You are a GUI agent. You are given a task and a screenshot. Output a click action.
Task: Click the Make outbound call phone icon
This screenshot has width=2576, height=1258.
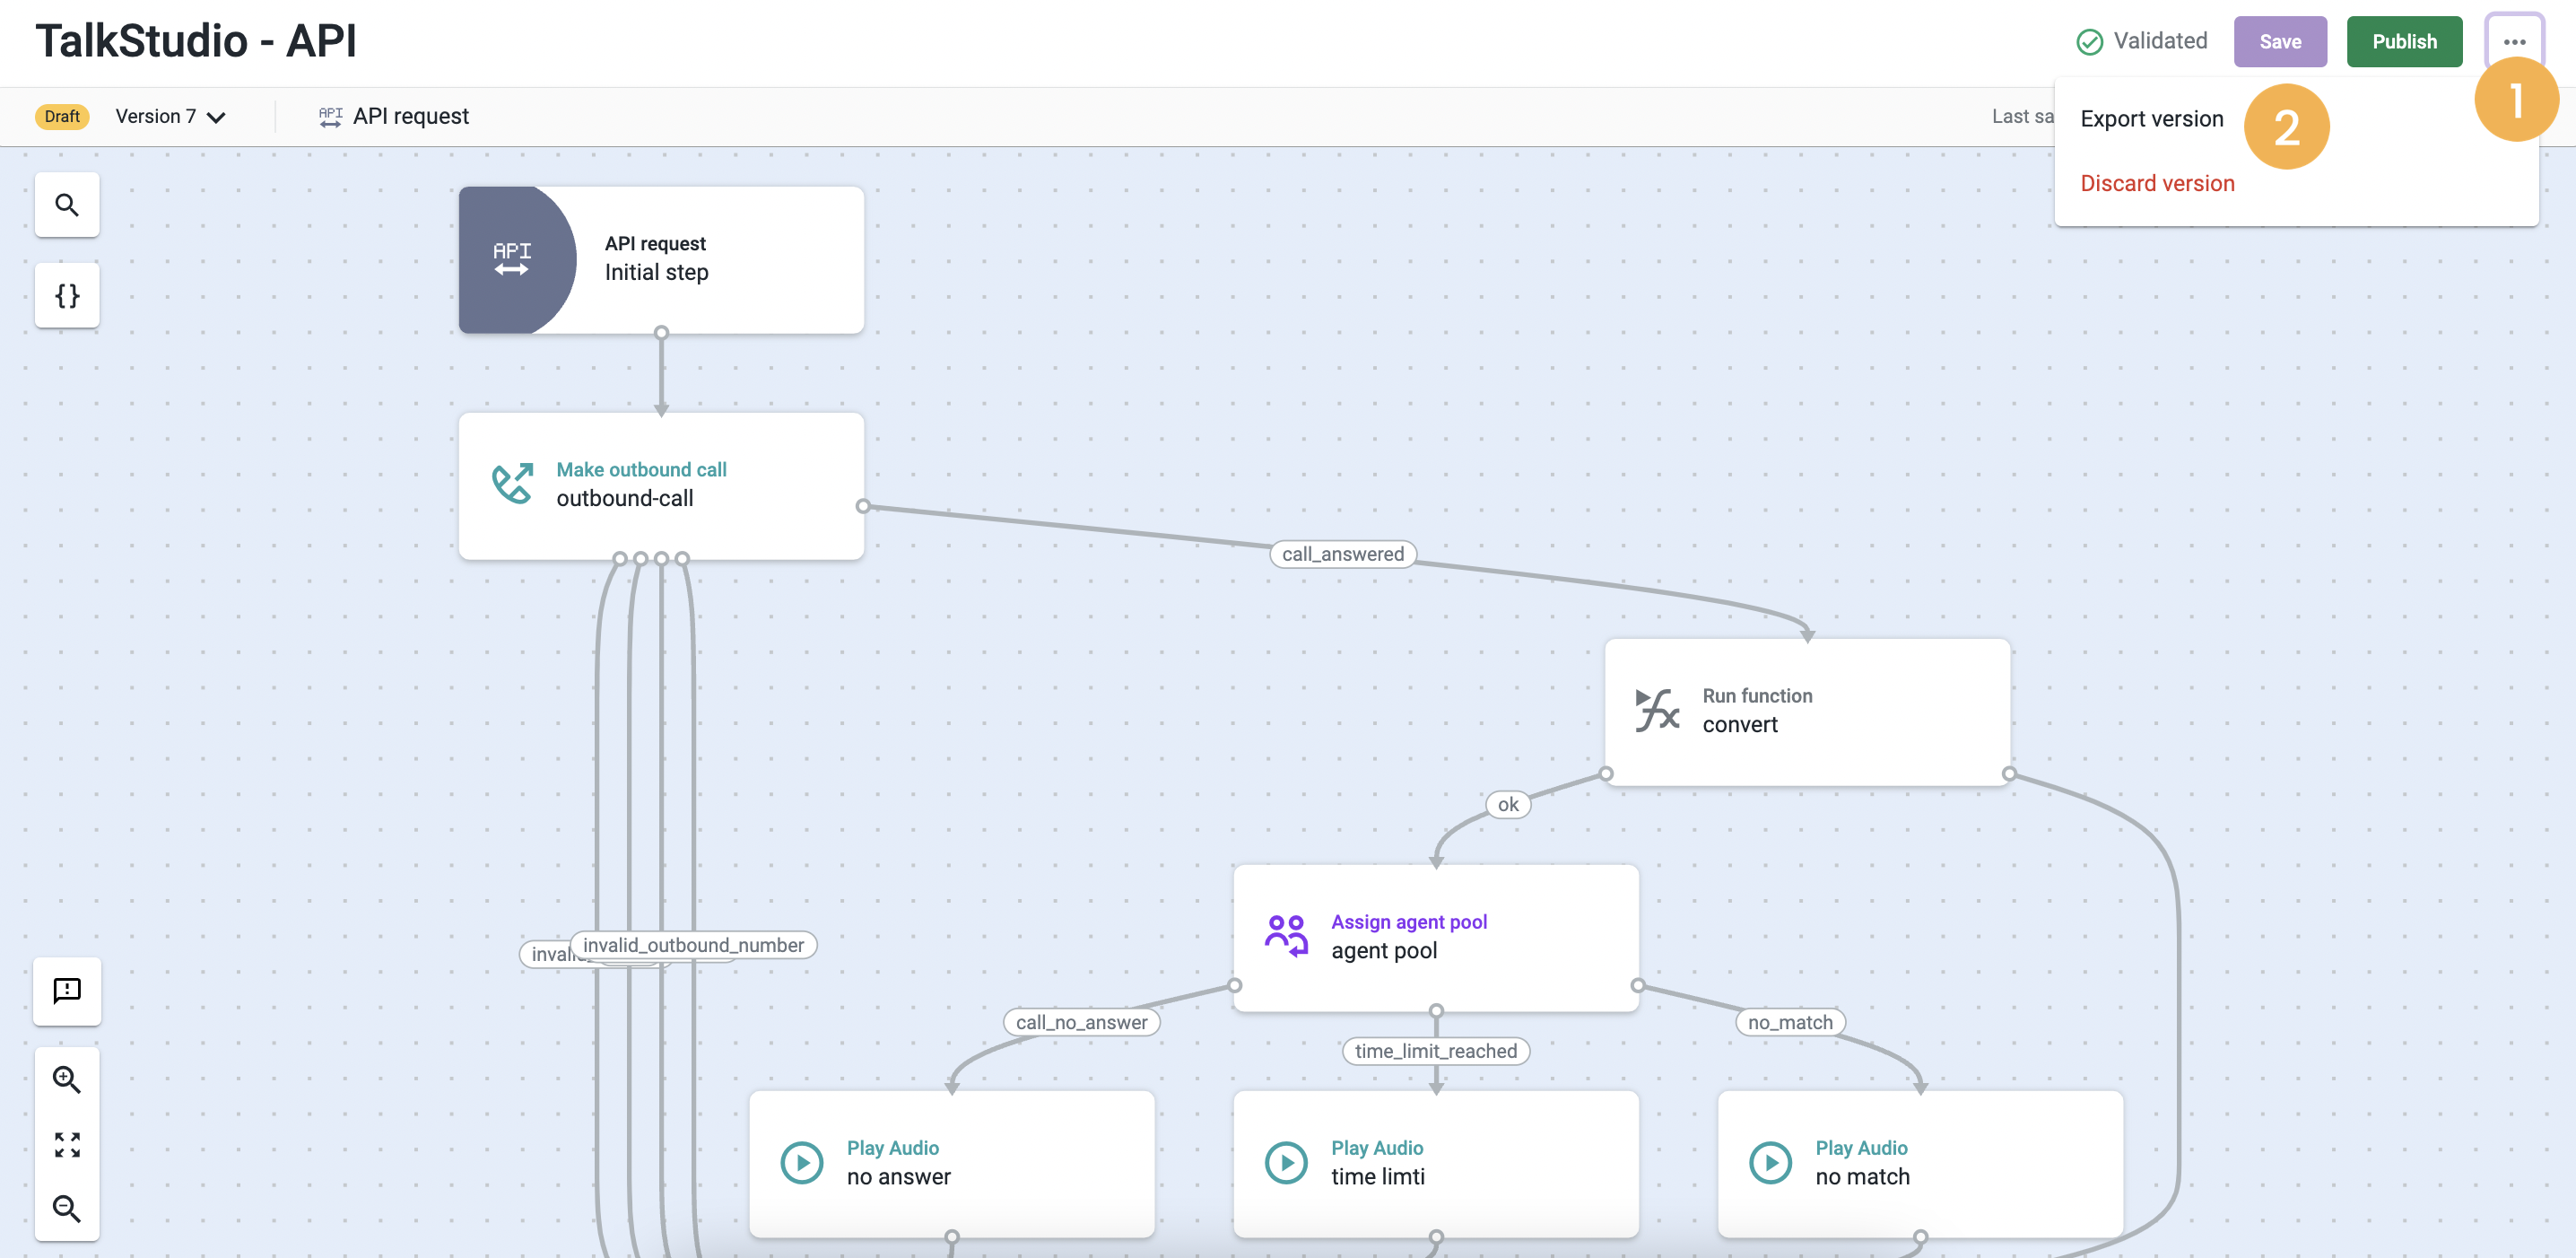point(512,484)
